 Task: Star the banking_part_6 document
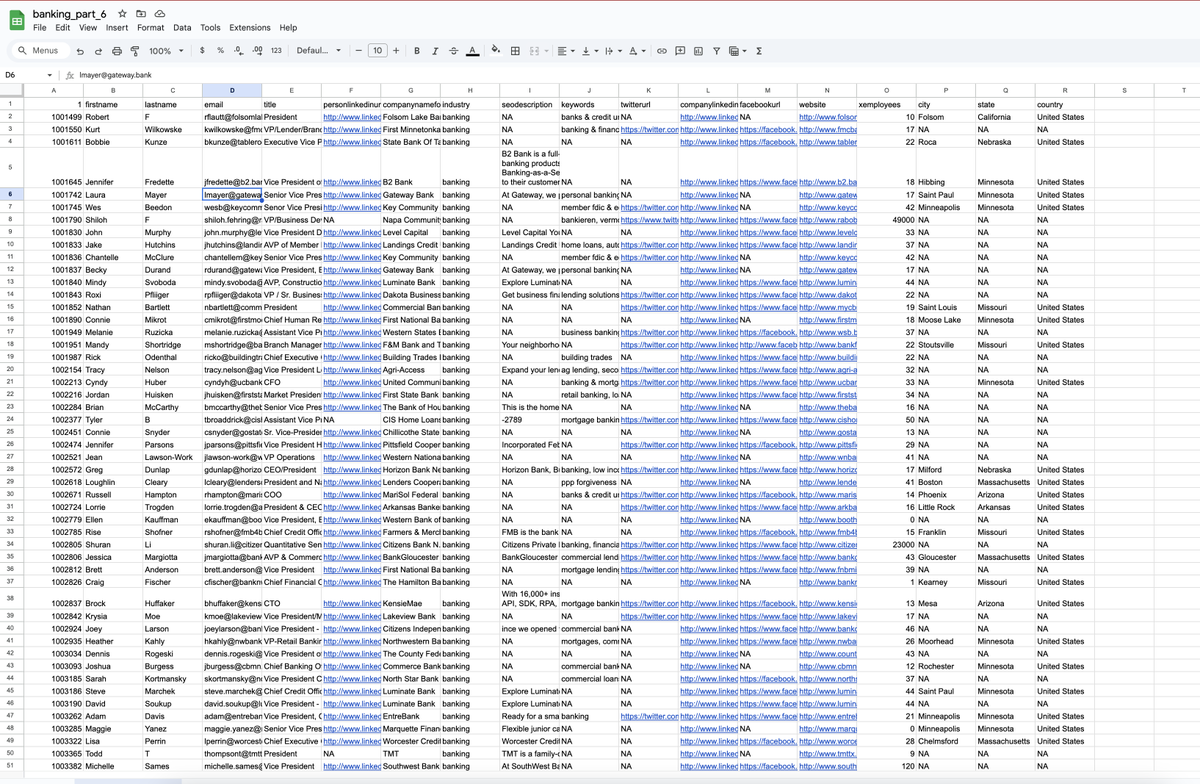click(122, 14)
